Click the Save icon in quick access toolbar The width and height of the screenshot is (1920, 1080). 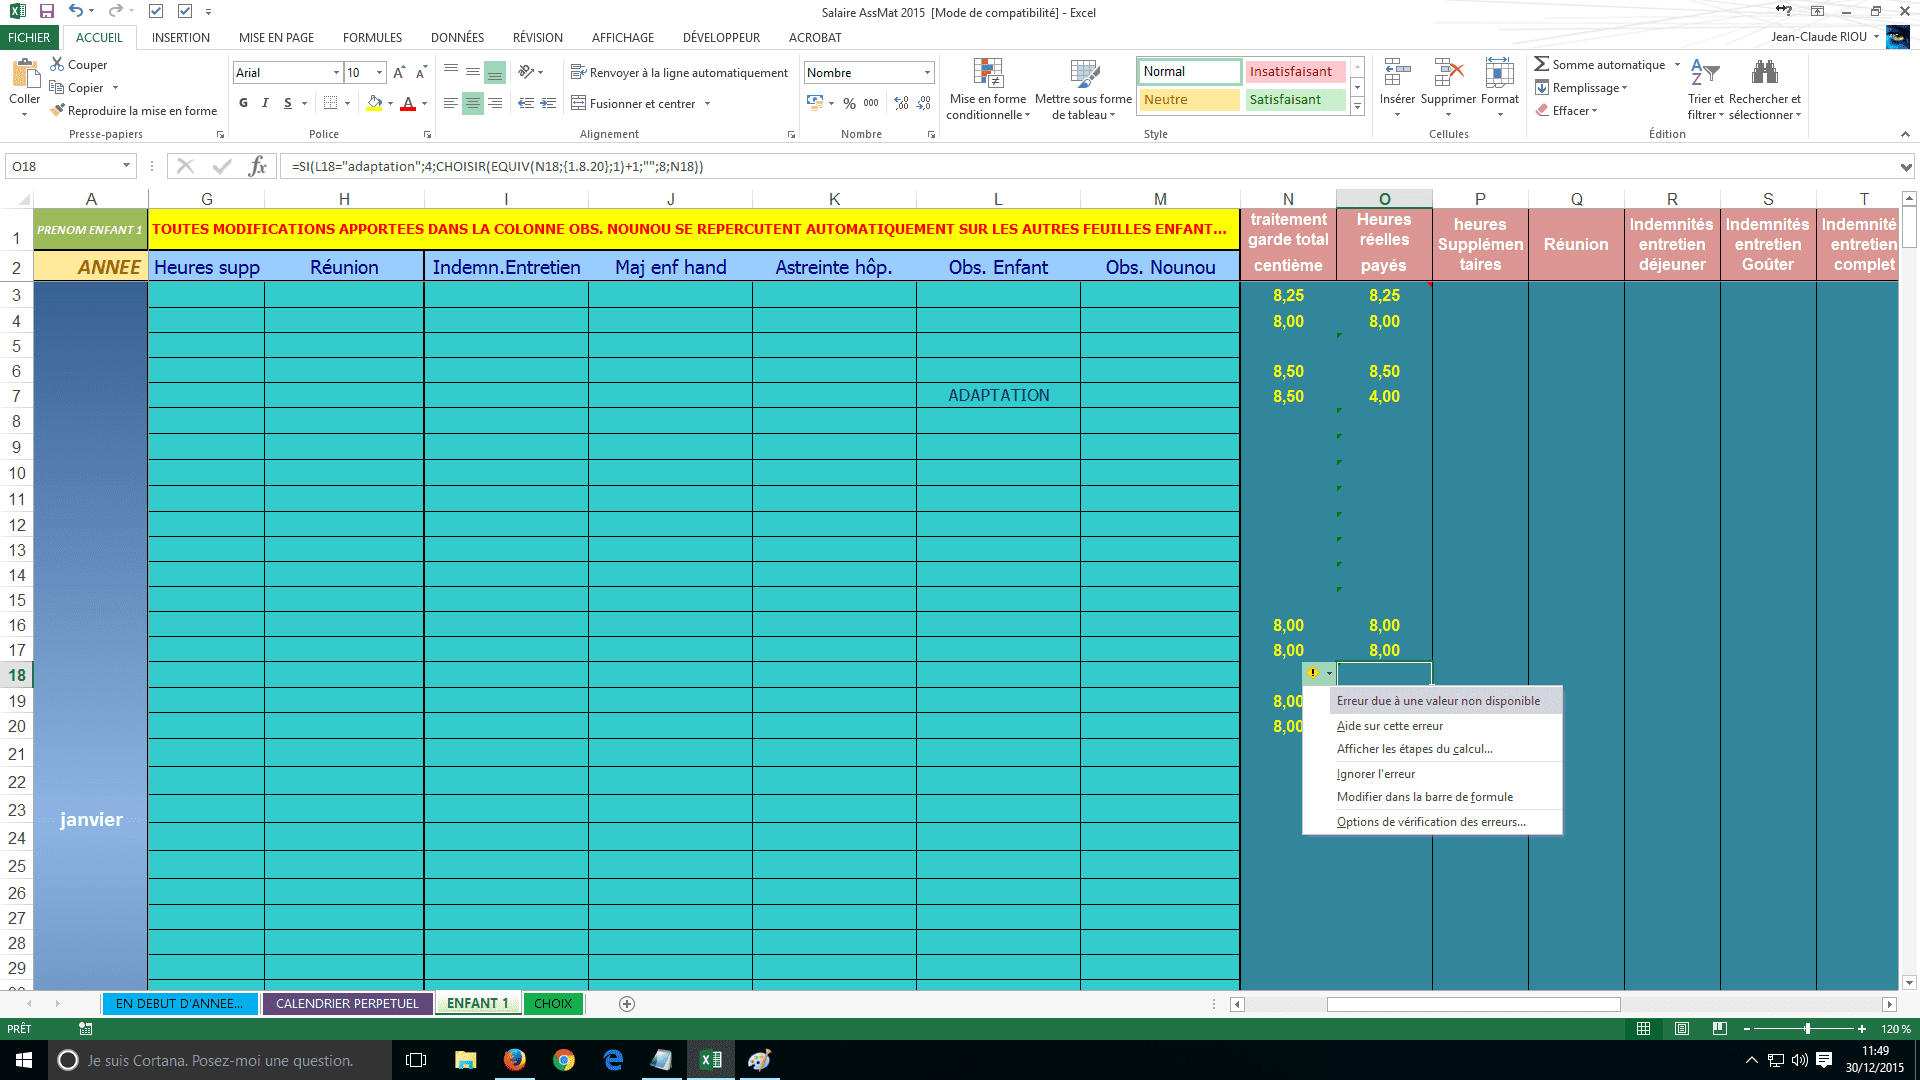coord(46,11)
